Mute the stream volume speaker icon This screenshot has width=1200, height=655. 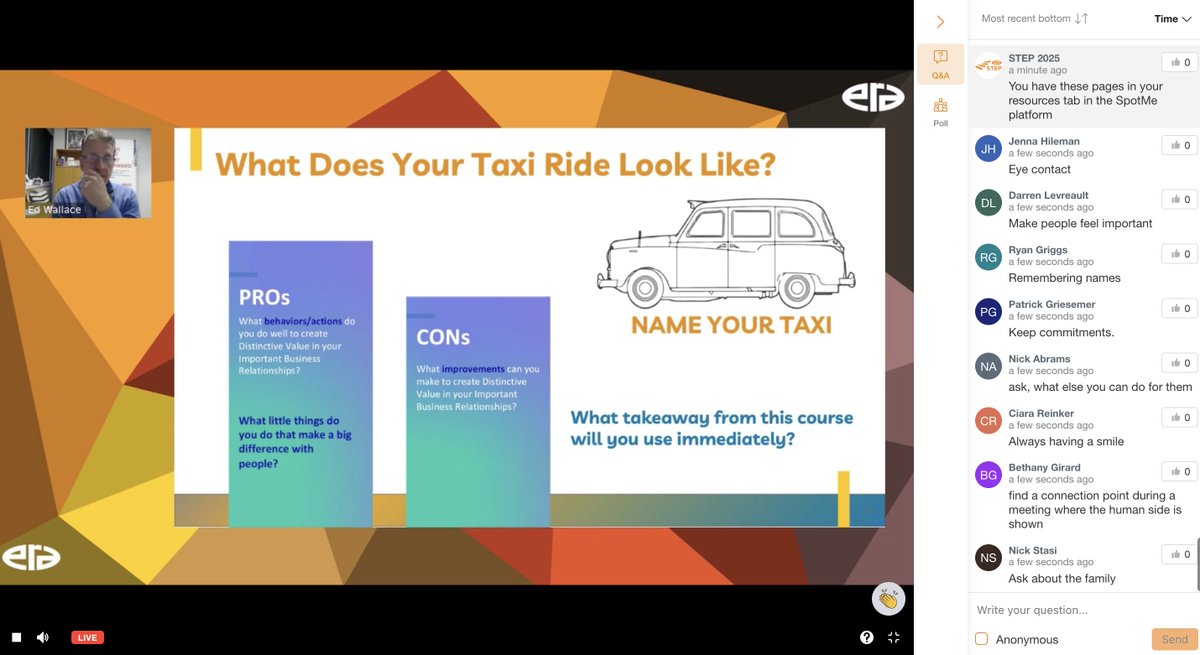(x=43, y=637)
